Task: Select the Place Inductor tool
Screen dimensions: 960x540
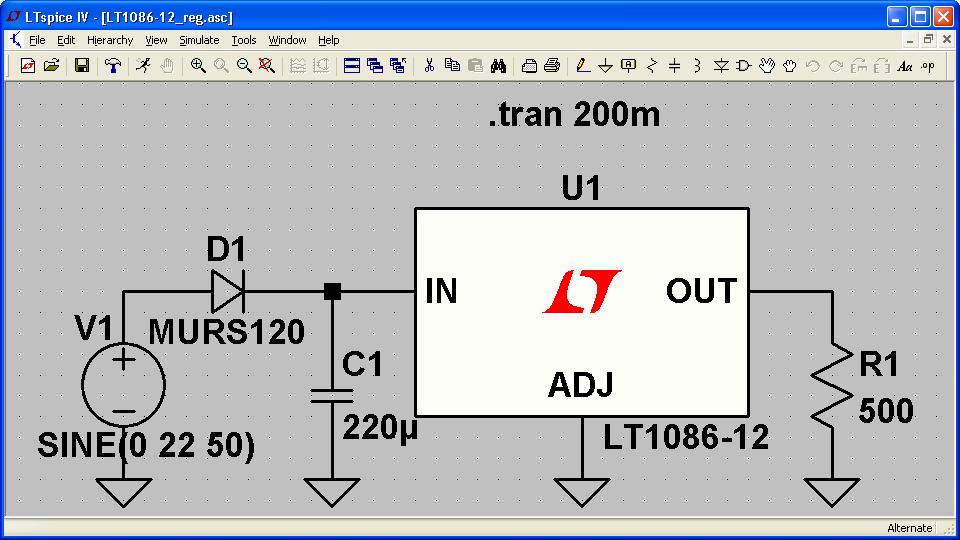Action: click(697, 66)
